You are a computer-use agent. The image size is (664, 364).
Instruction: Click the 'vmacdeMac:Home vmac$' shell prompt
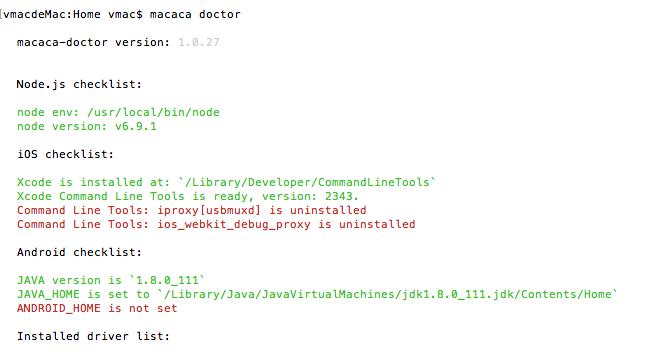tap(73, 14)
